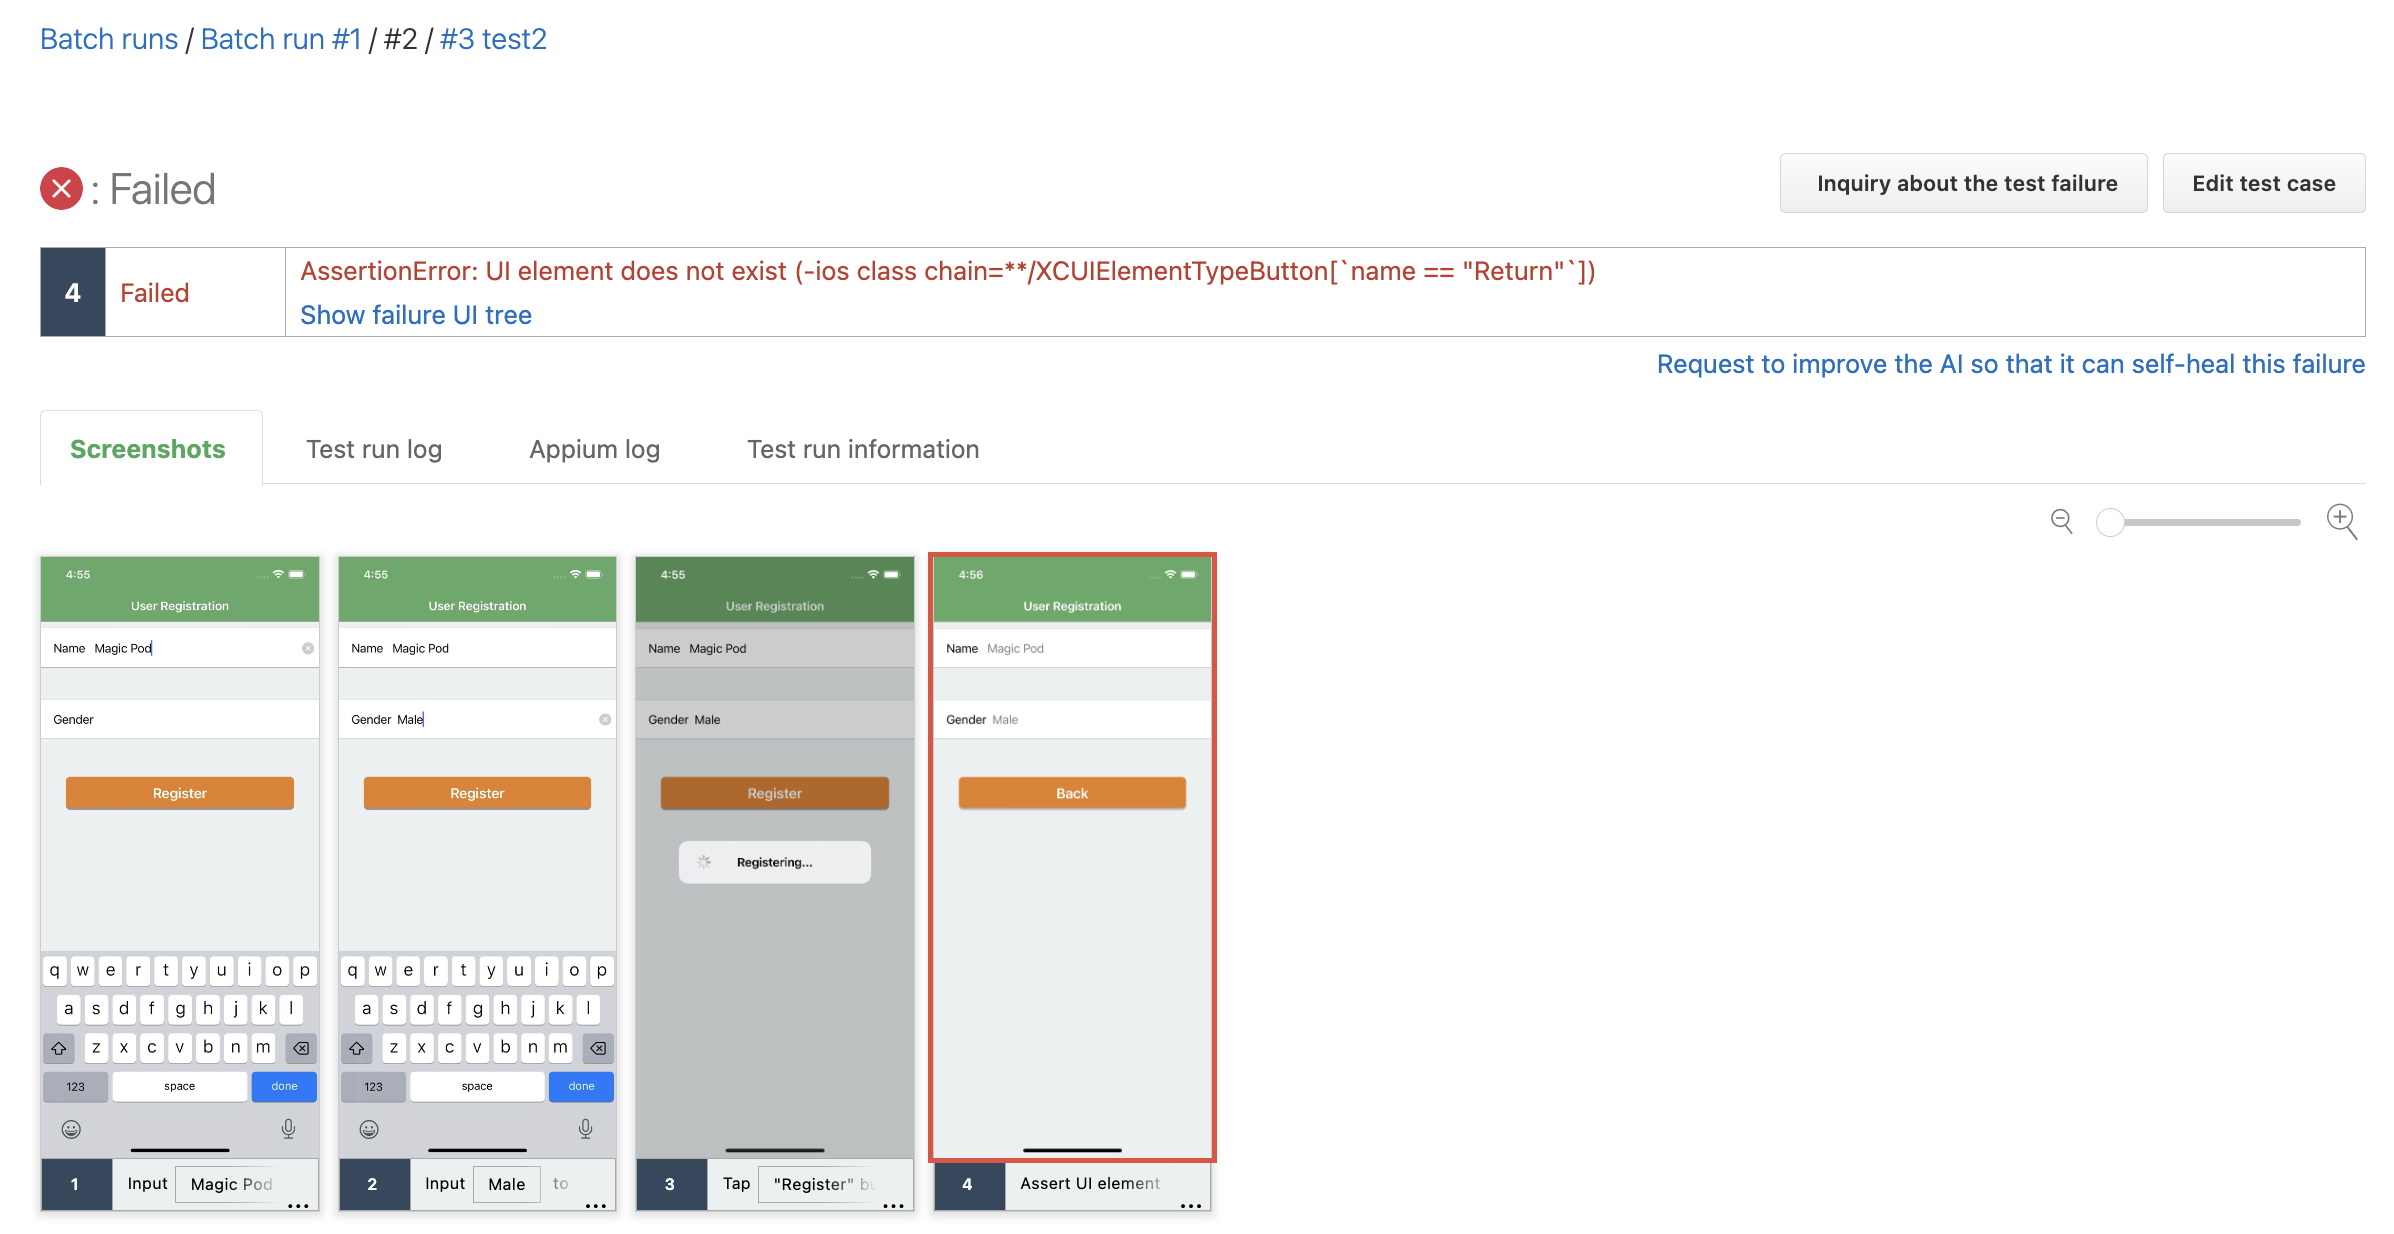Viewport: 2394px width, 1234px height.
Task: Click the AssertionError message text
Action: tap(948, 271)
